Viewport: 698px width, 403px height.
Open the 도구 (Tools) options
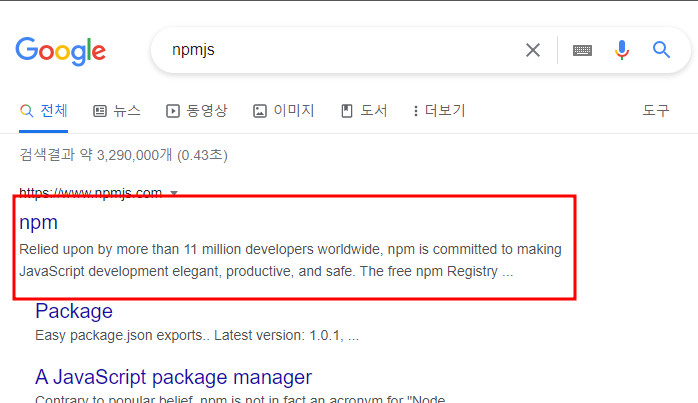coord(655,110)
